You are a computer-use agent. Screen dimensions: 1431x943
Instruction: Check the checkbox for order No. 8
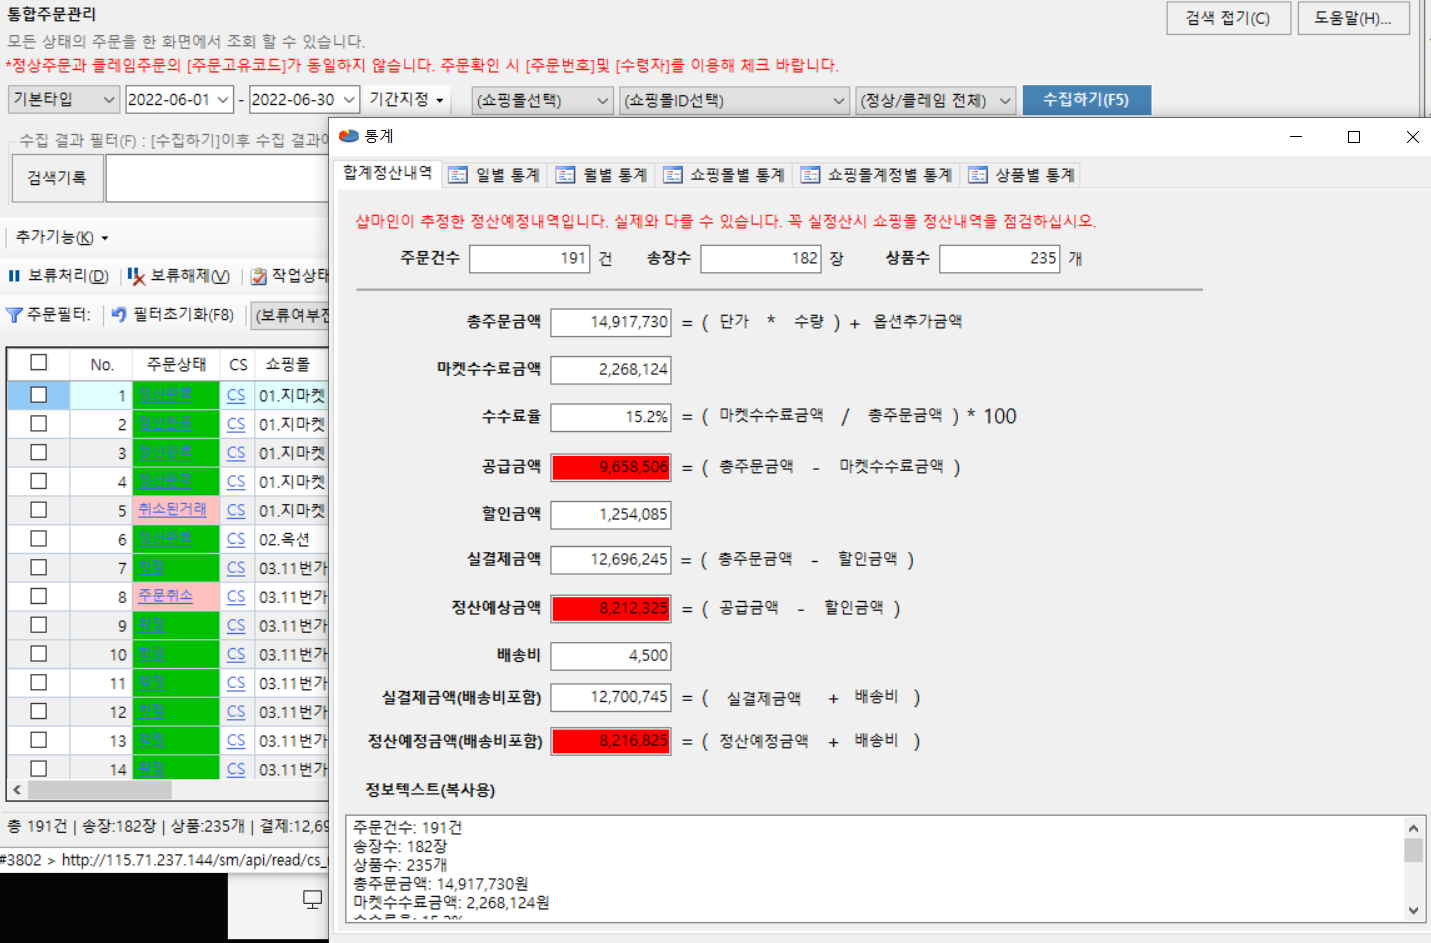click(39, 596)
